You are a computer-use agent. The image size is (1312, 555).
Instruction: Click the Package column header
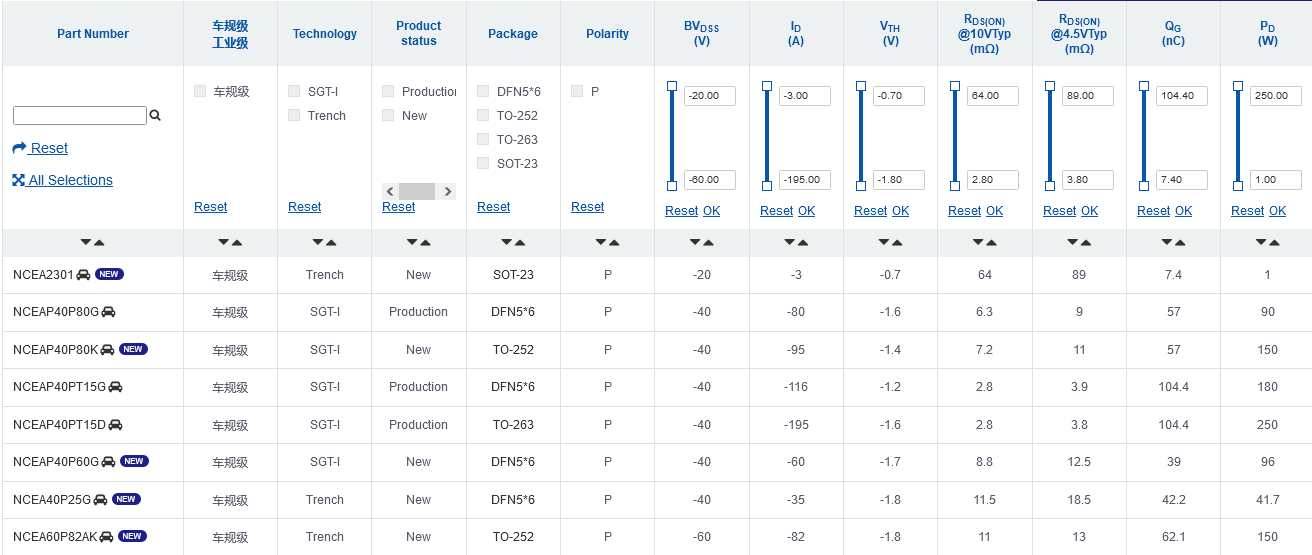pyautogui.click(x=513, y=34)
